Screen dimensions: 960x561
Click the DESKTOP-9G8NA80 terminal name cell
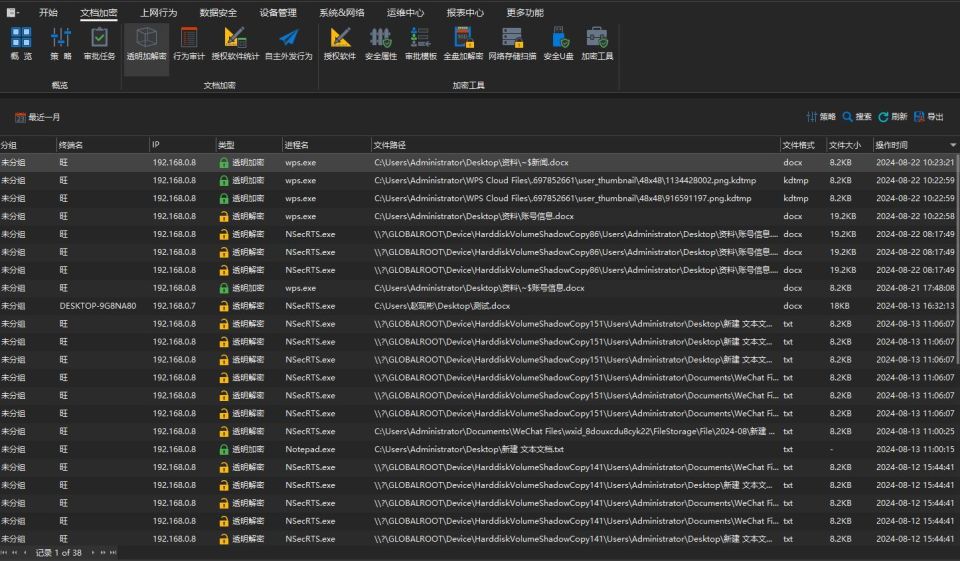[98, 306]
